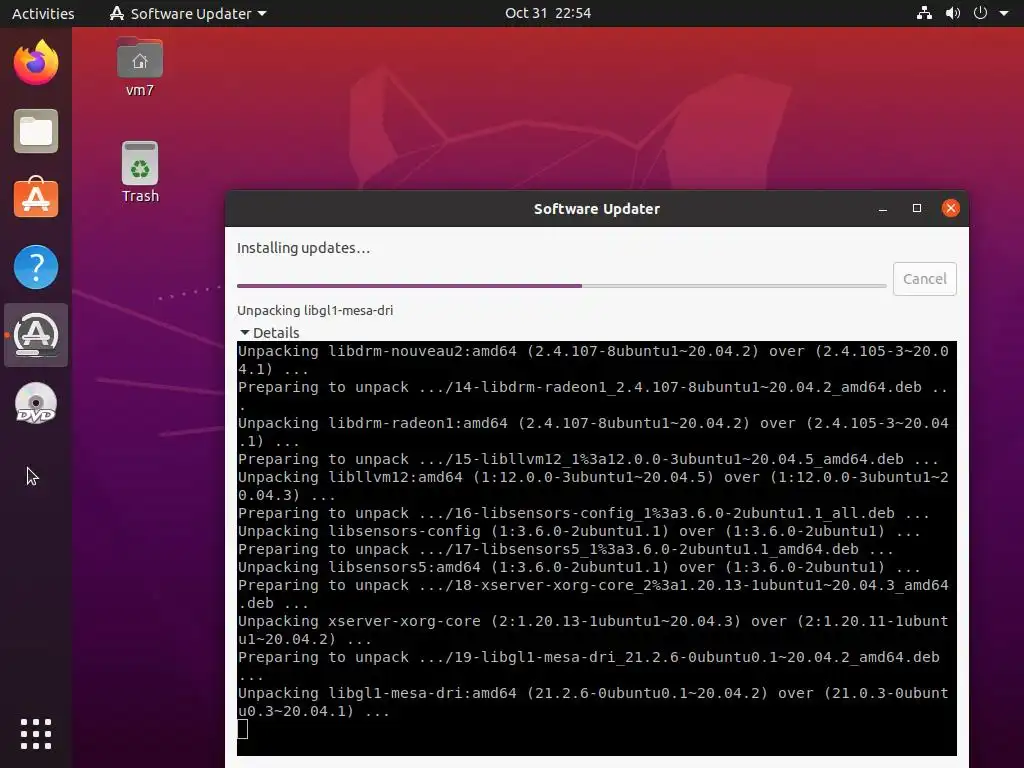The image size is (1024, 768).
Task: Click the power icon in top bar
Action: coord(980,13)
